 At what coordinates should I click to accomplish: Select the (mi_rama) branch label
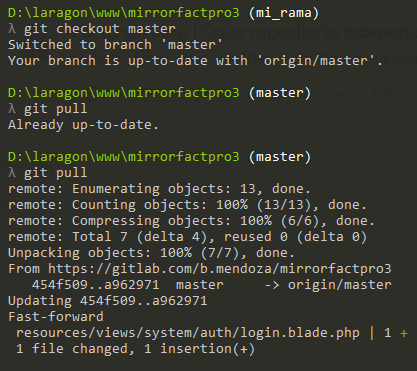click(x=284, y=13)
